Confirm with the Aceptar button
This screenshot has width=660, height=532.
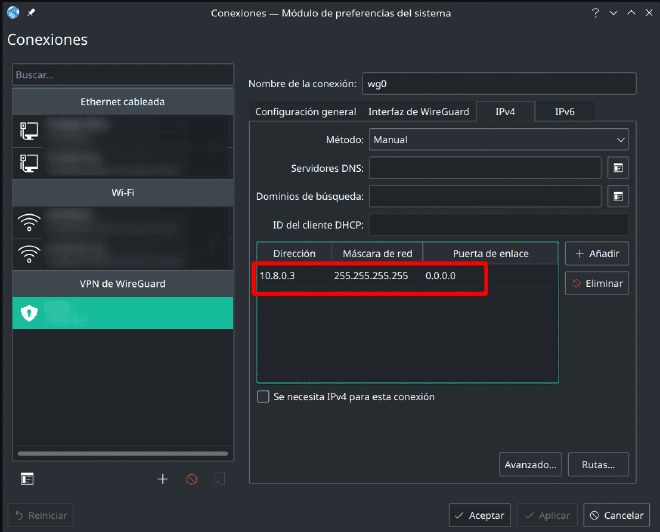(480, 515)
